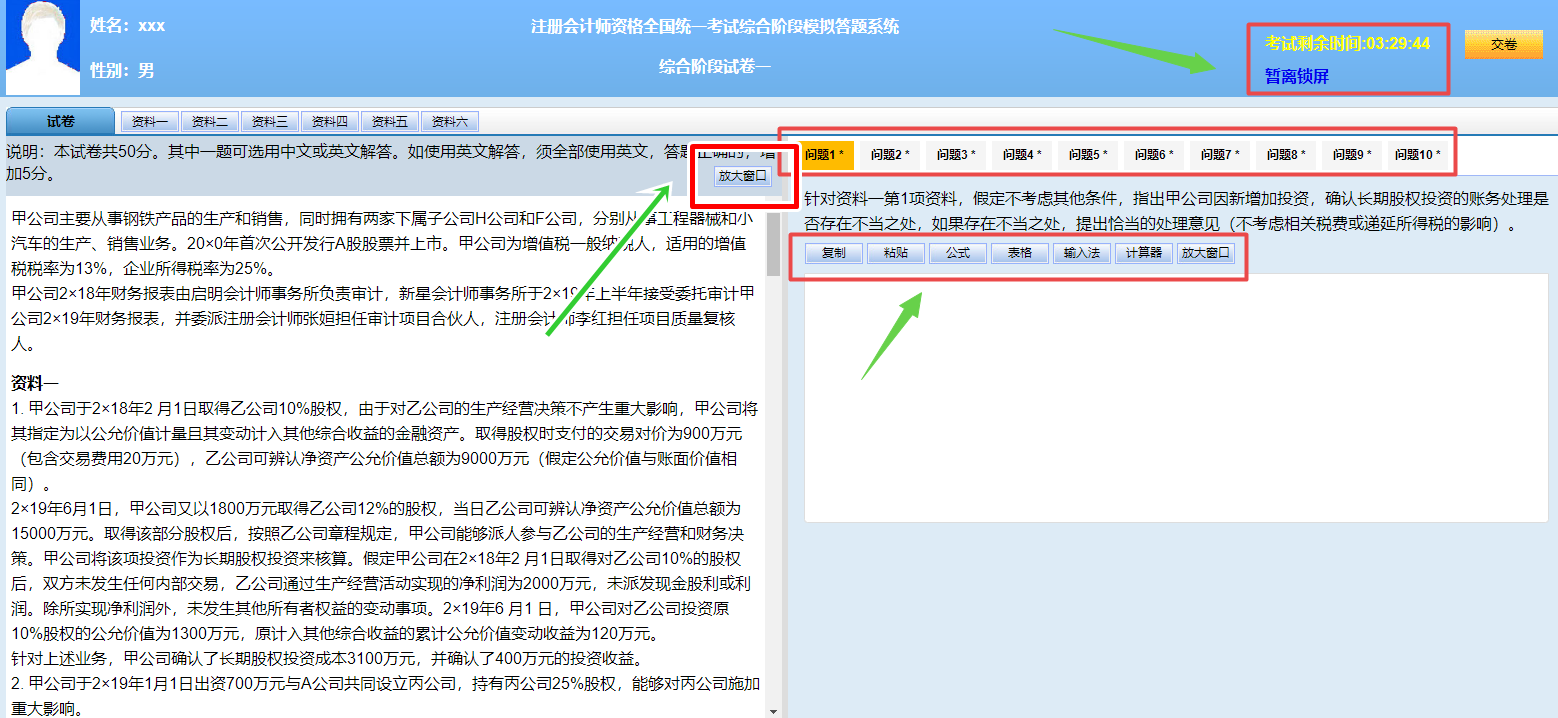The width and height of the screenshot is (1558, 718).
Task: Click 暂离锁屏 to lock the screen
Action: tap(1296, 76)
